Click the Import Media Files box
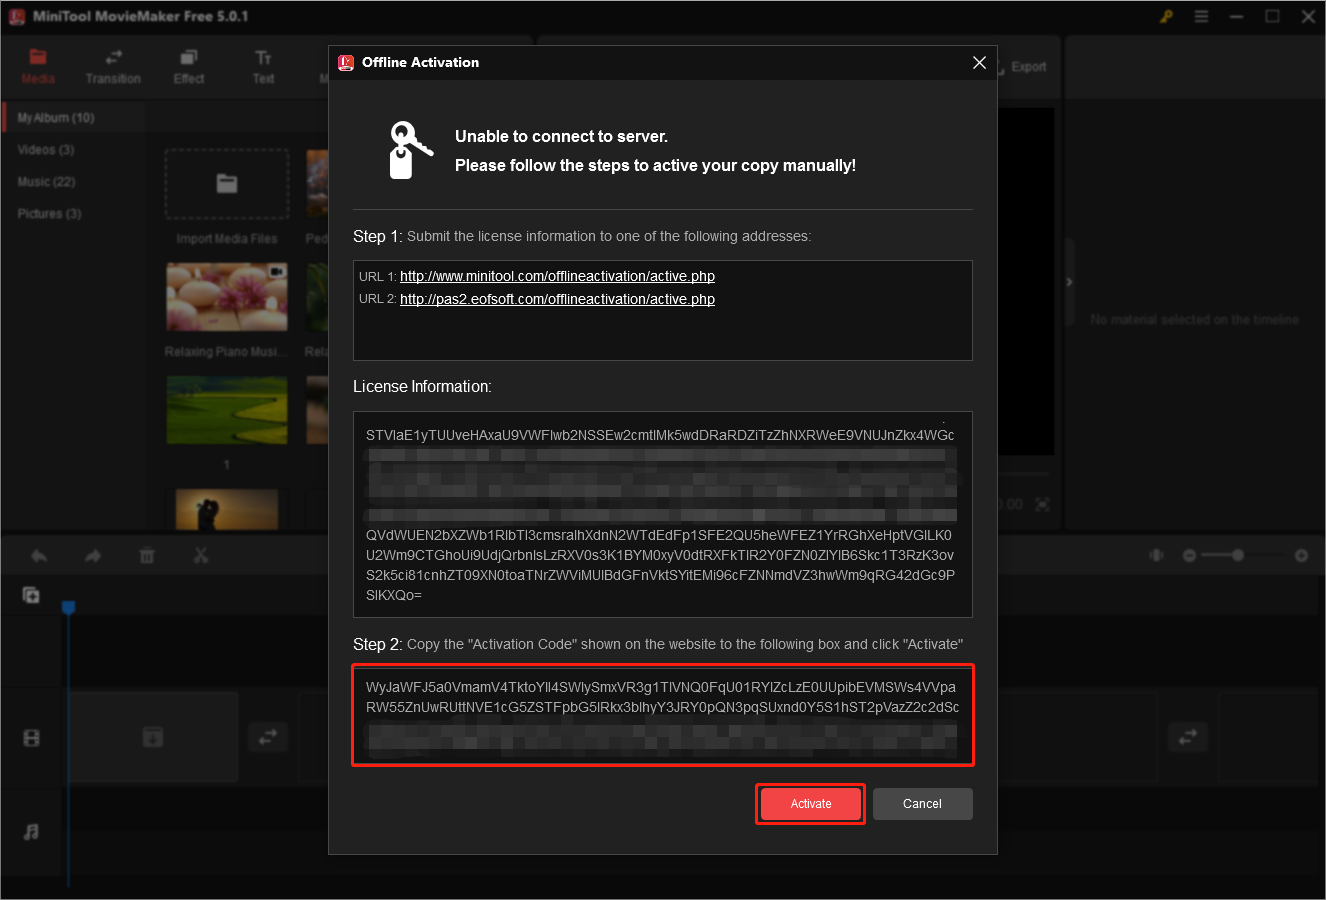 click(227, 184)
